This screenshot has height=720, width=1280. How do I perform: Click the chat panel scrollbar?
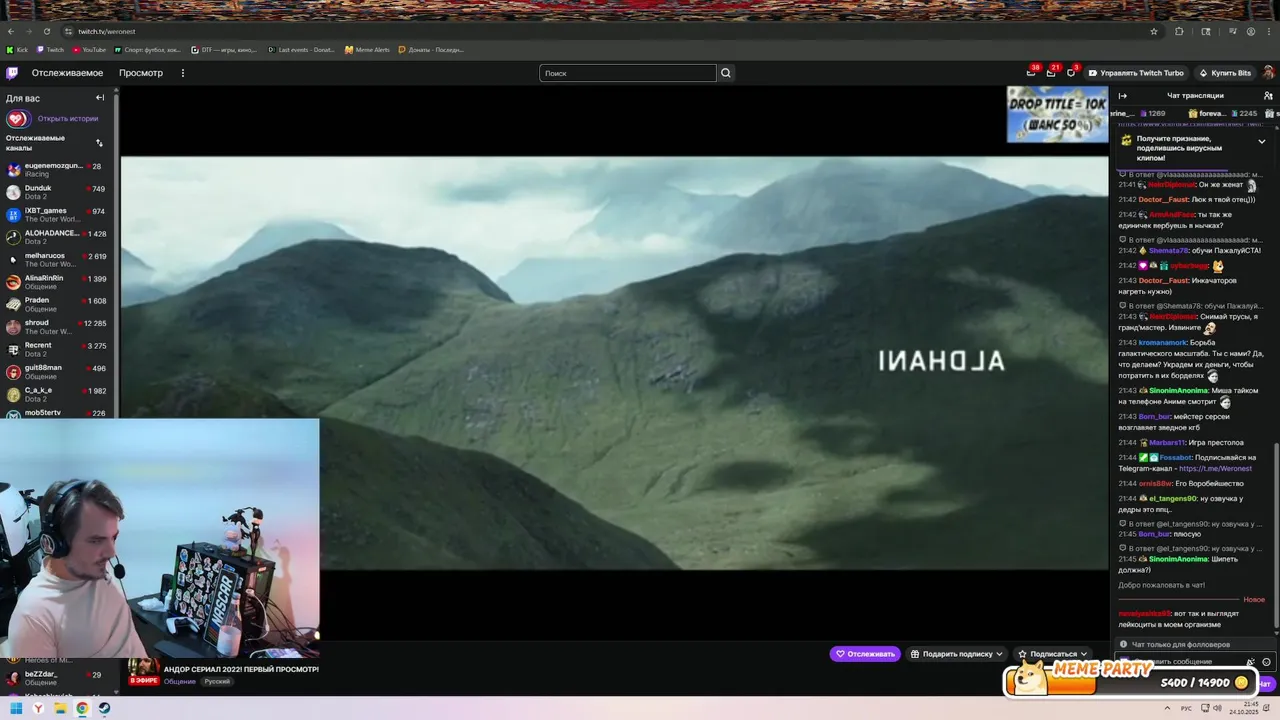[x=1276, y=537]
